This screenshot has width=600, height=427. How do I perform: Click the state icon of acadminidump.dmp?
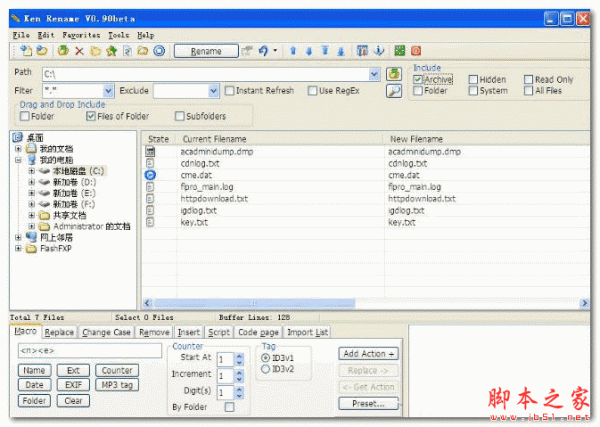click(150, 152)
